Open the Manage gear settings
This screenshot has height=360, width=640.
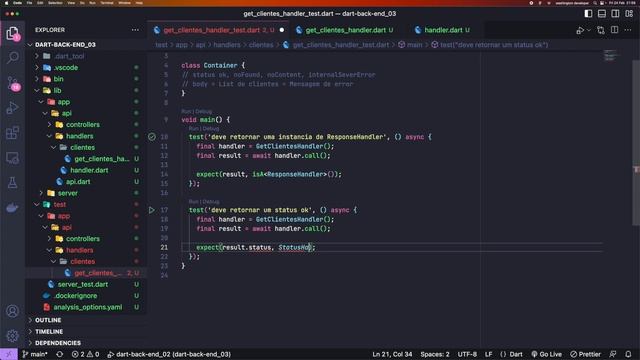pos(13,336)
